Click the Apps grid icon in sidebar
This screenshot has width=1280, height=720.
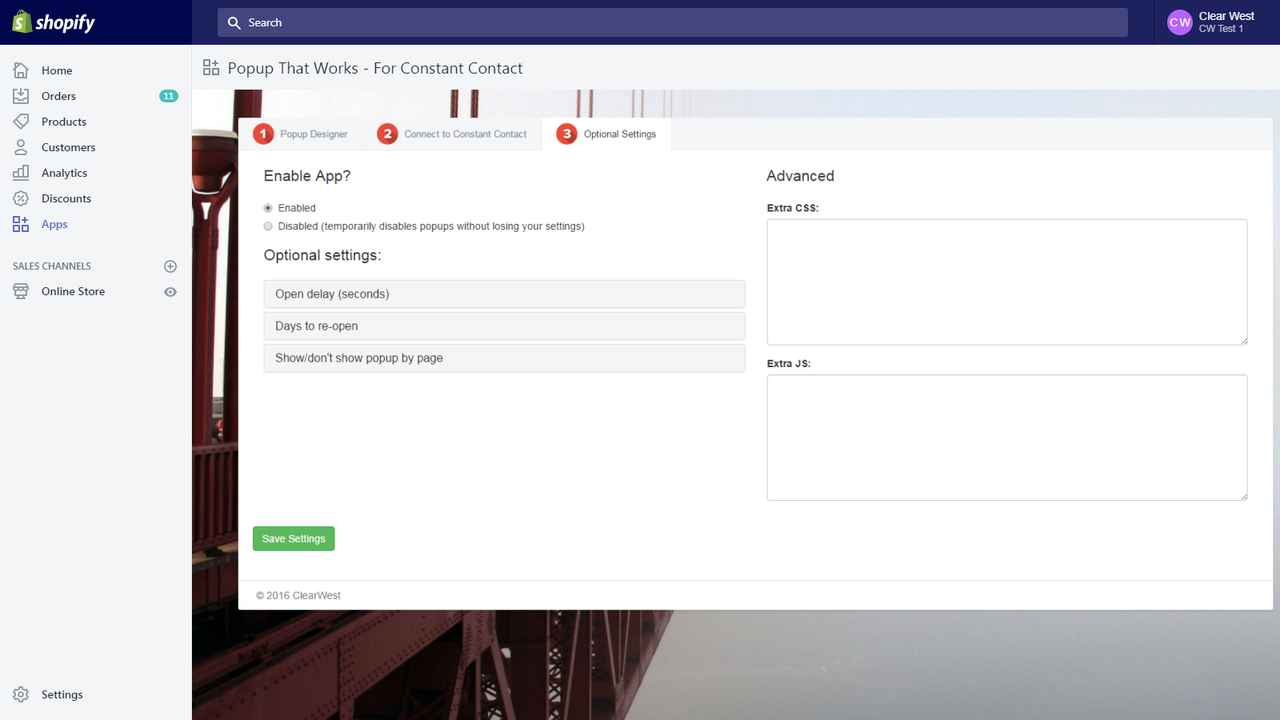click(21, 224)
